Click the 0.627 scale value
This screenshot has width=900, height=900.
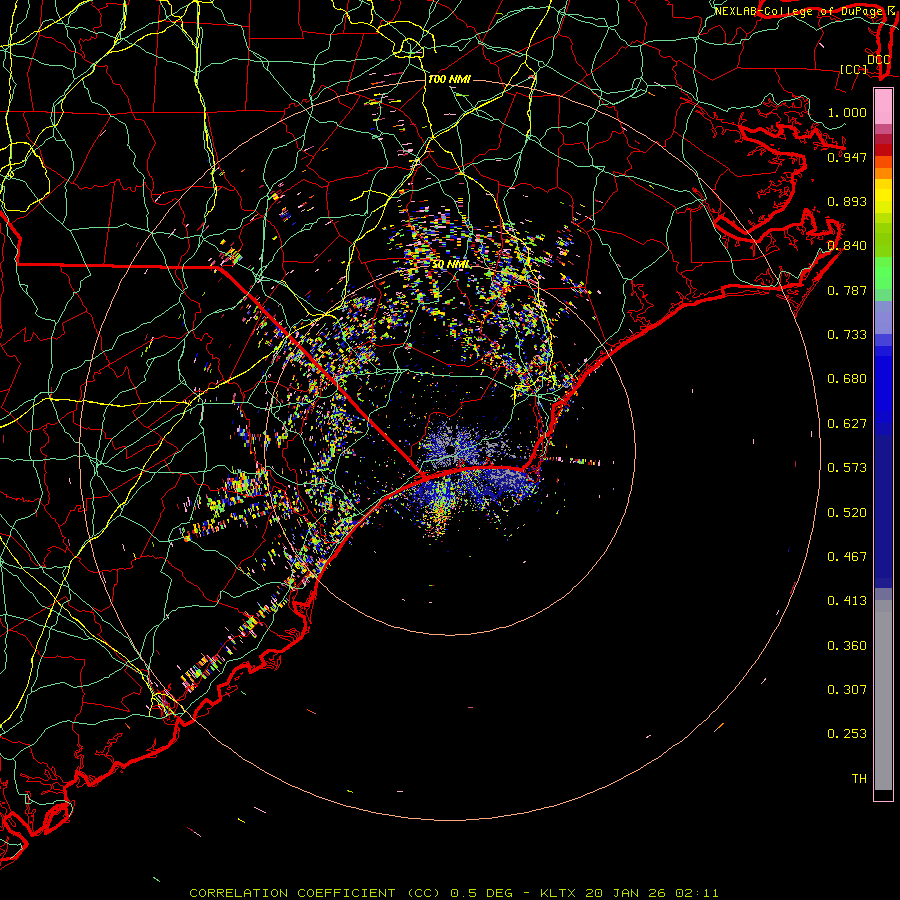[x=847, y=424]
